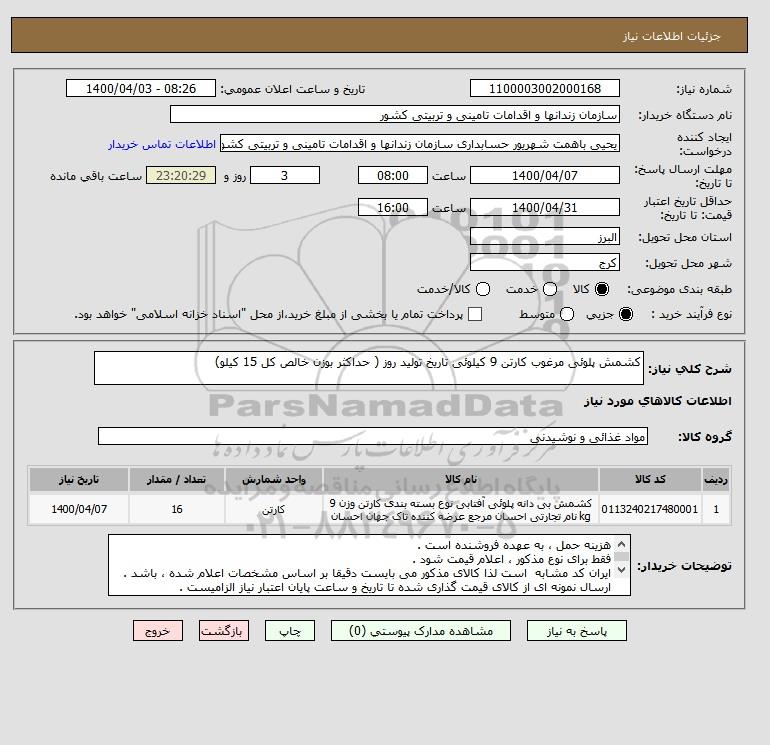Click row number 1 cell

716,509
